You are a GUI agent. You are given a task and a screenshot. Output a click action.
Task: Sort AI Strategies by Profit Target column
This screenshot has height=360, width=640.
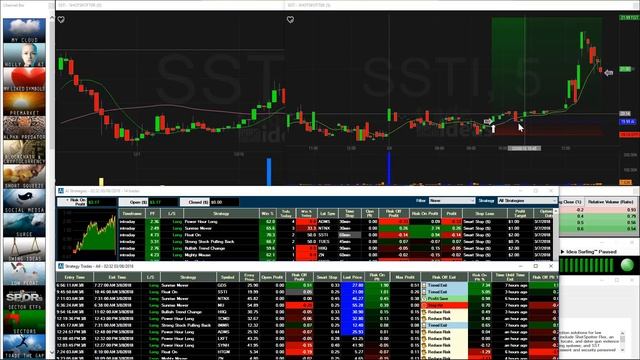520,213
